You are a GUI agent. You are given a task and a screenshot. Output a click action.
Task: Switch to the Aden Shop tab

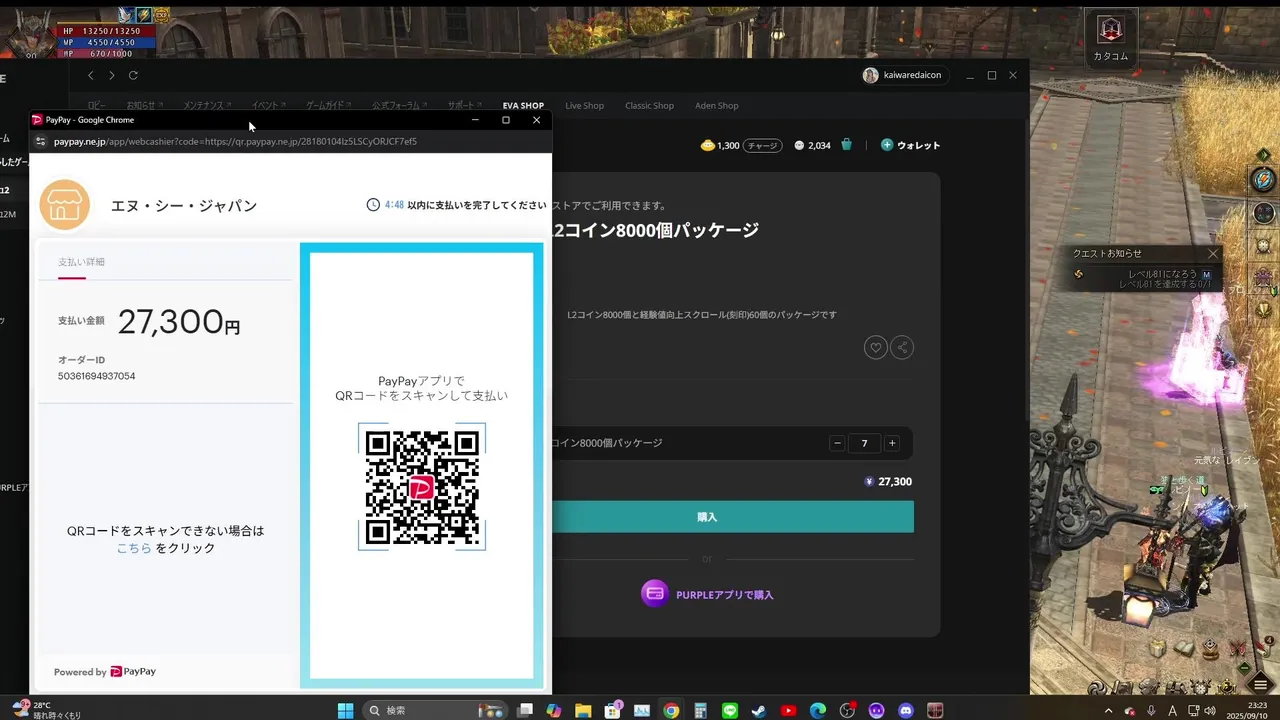pyautogui.click(x=716, y=105)
